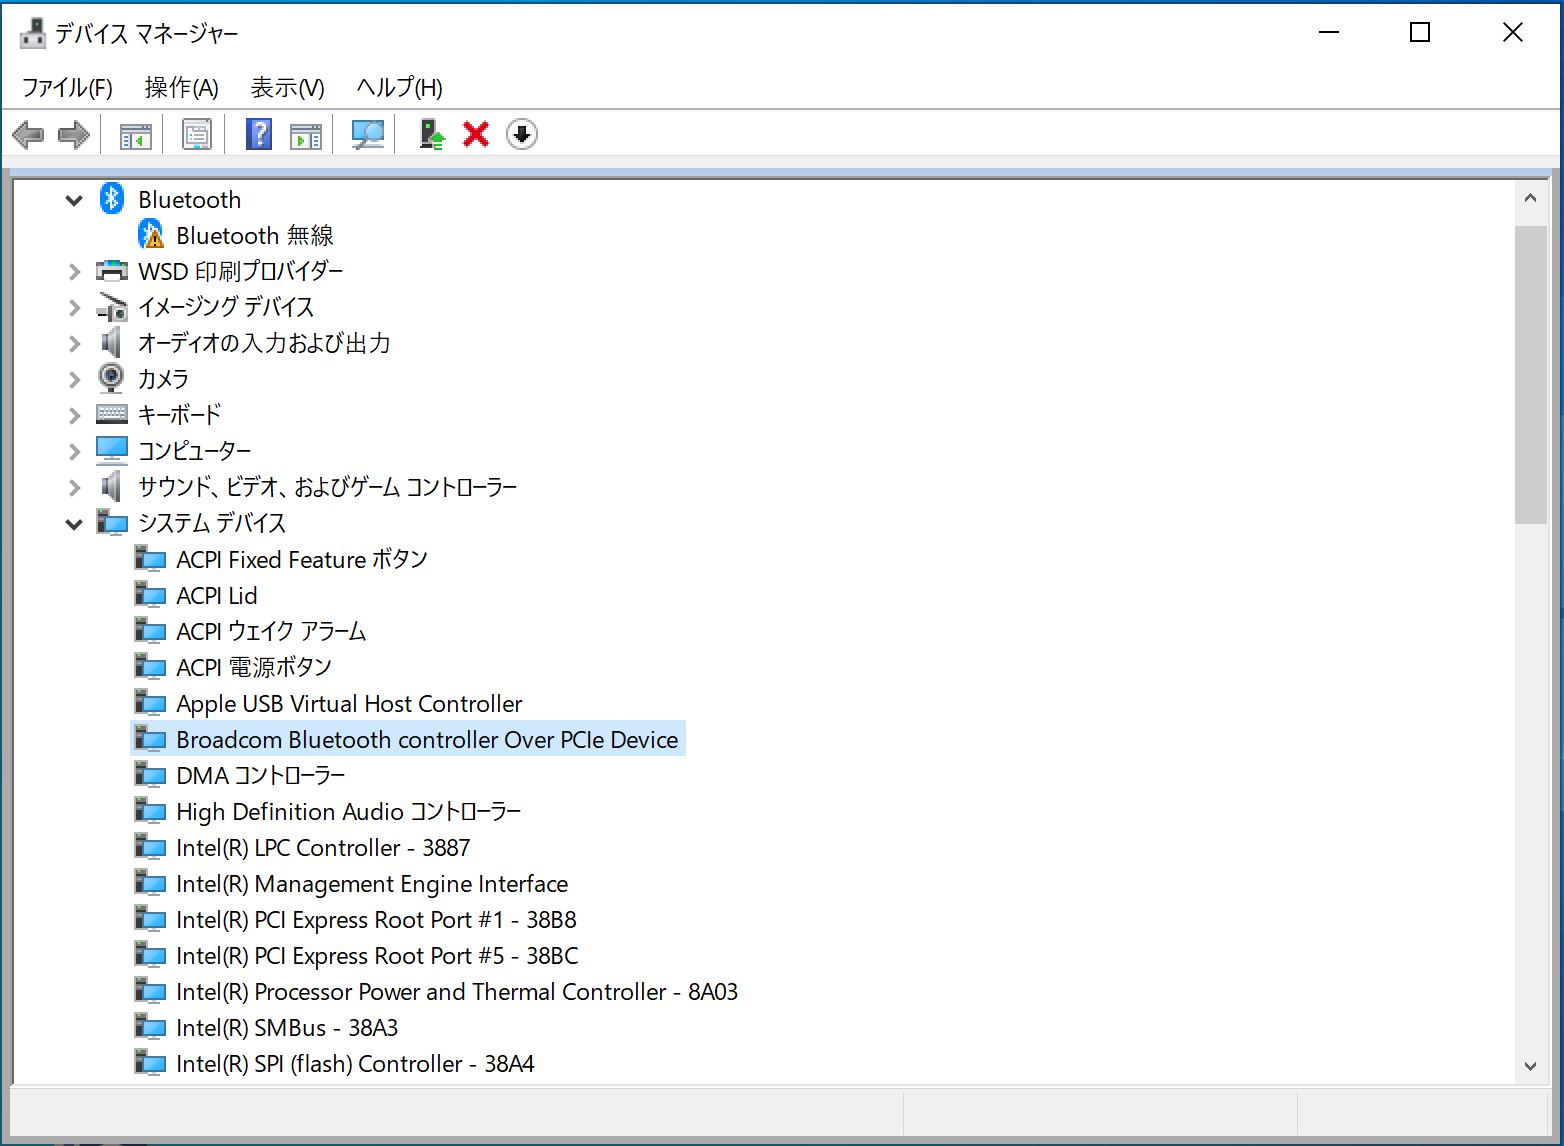The image size is (1564, 1146).
Task: Click show/hide console tree icon
Action: tap(135, 134)
